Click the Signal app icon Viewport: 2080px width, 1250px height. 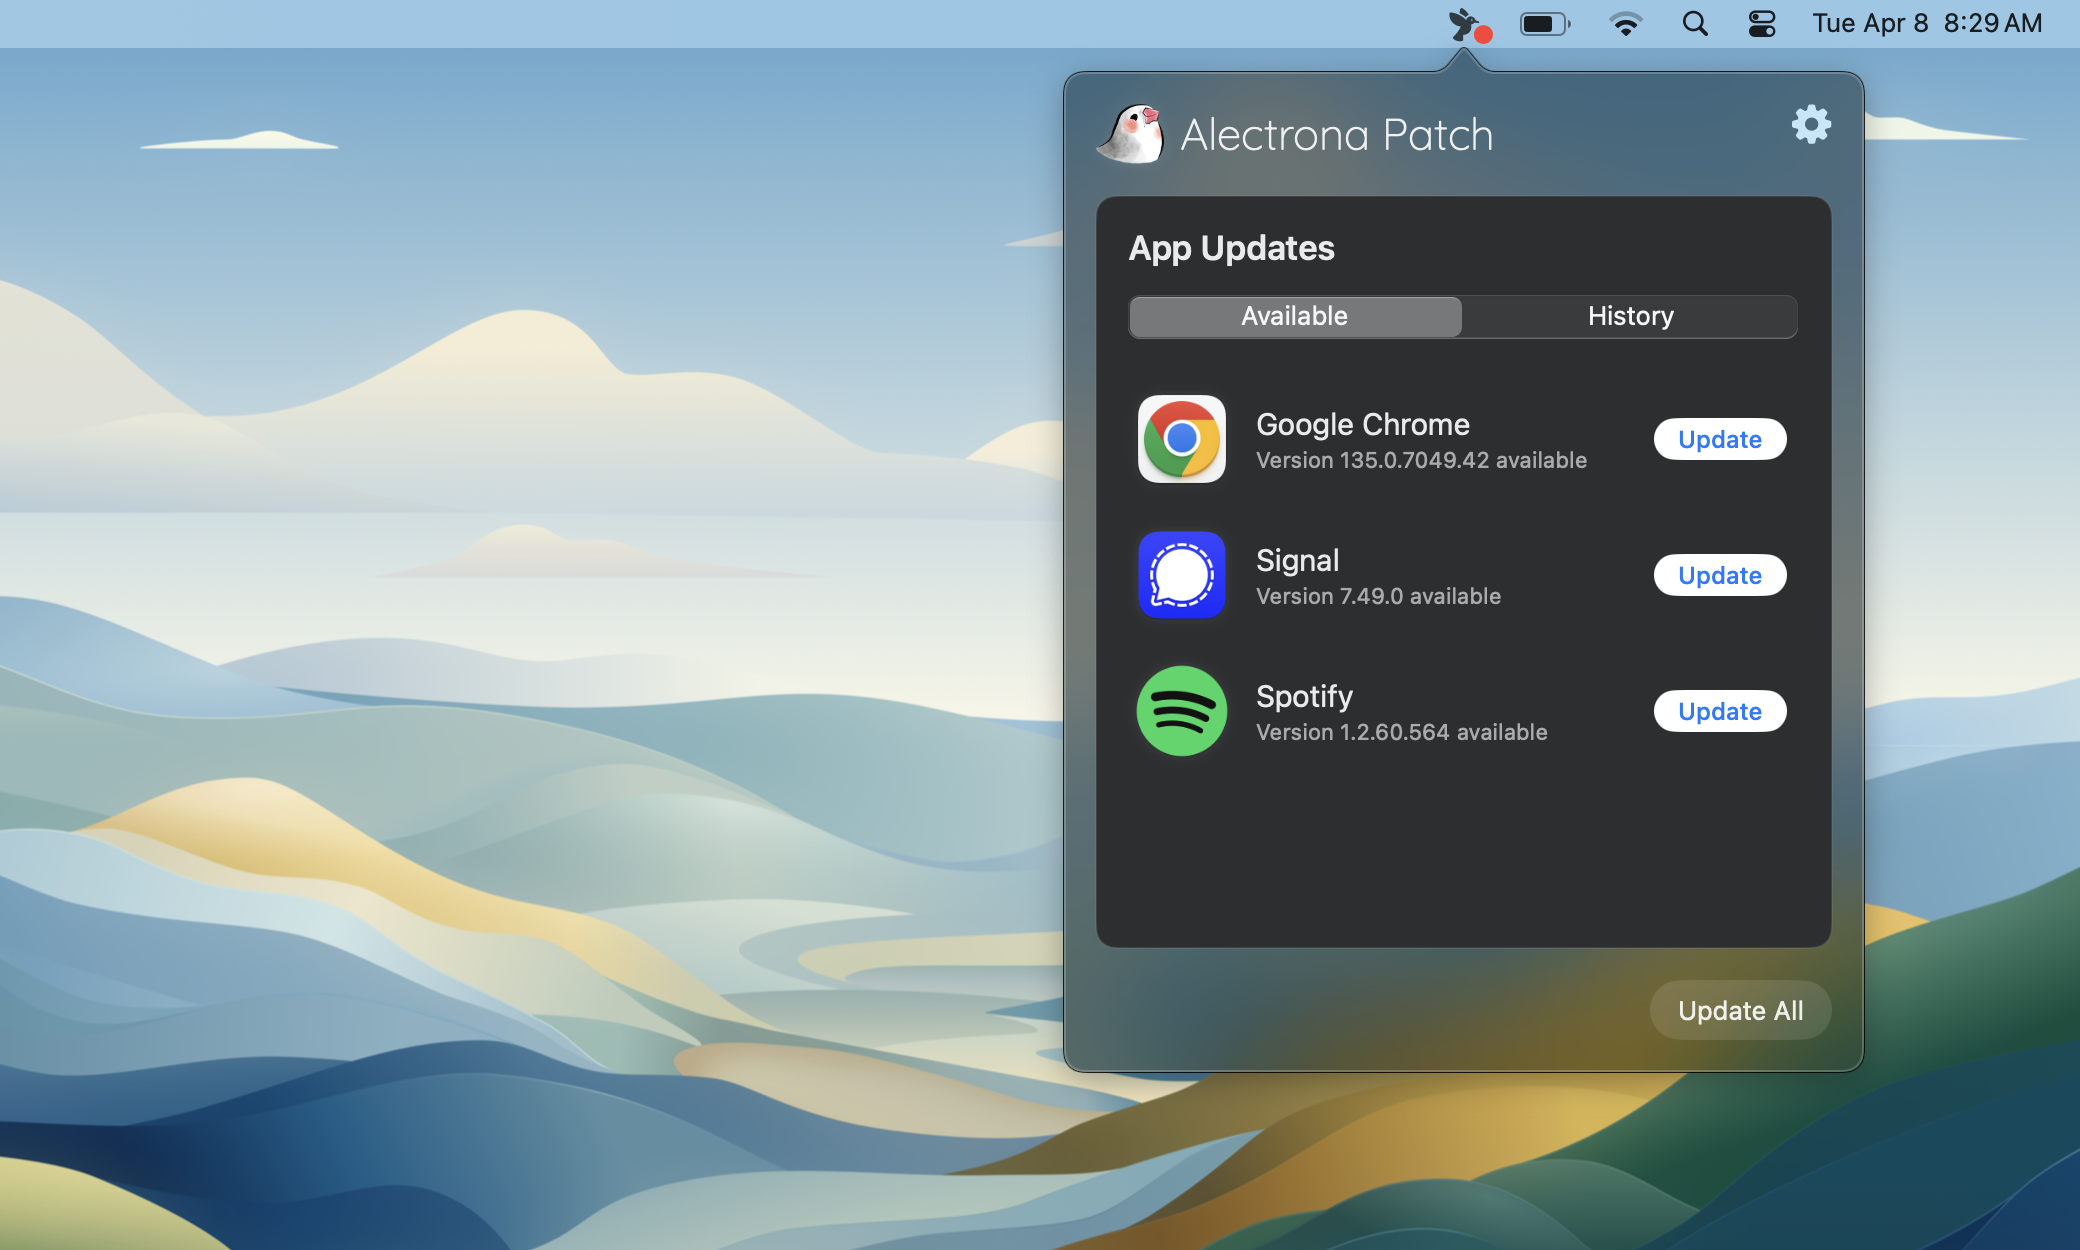point(1181,575)
